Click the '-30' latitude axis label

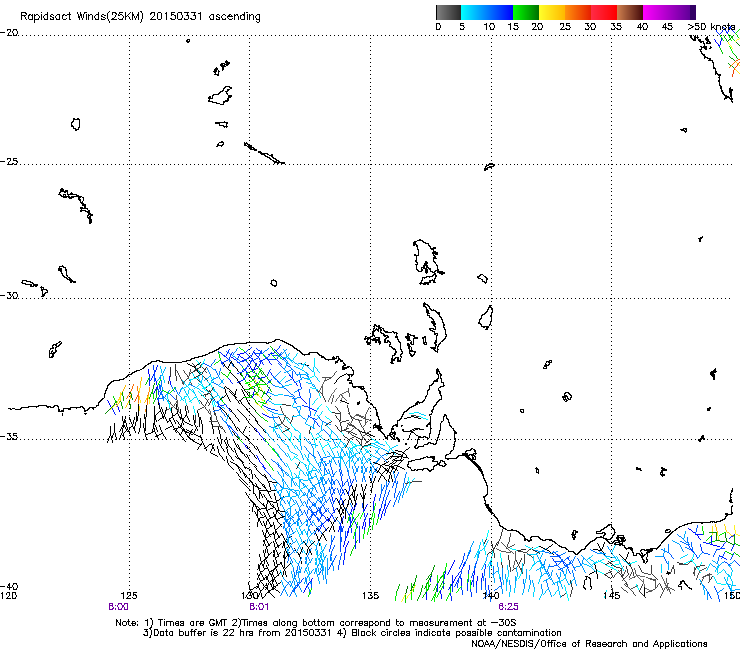point(9,295)
